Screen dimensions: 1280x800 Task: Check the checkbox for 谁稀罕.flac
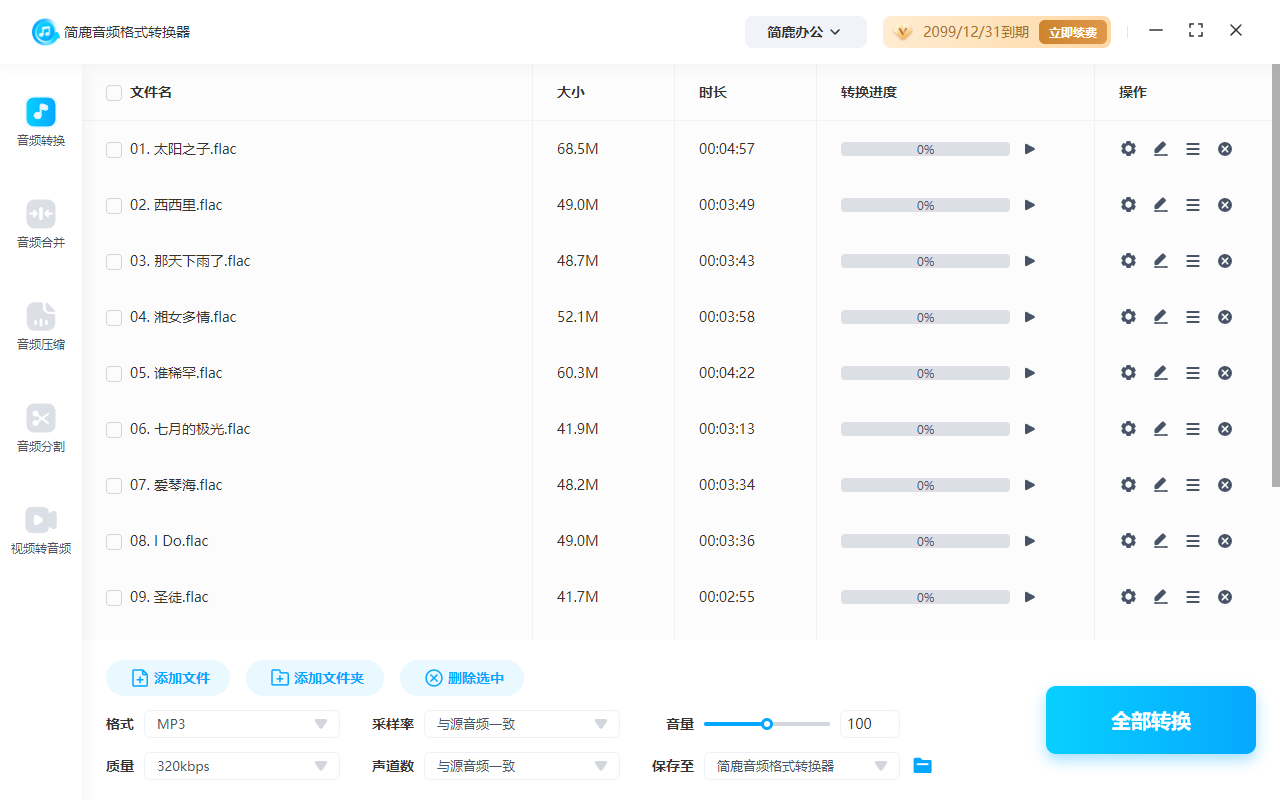(113, 372)
